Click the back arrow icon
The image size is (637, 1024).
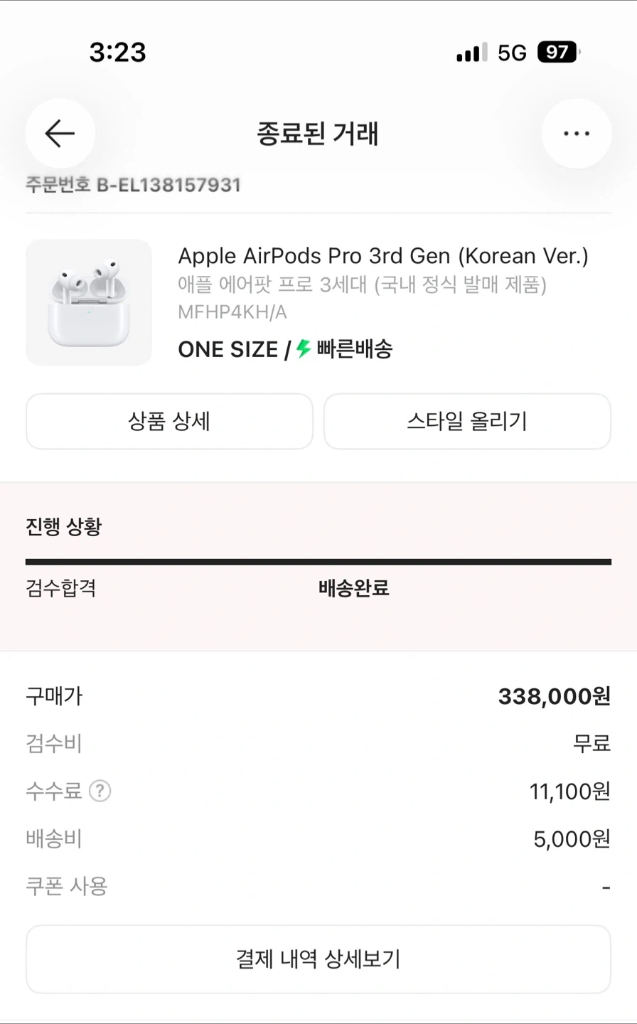pos(60,133)
